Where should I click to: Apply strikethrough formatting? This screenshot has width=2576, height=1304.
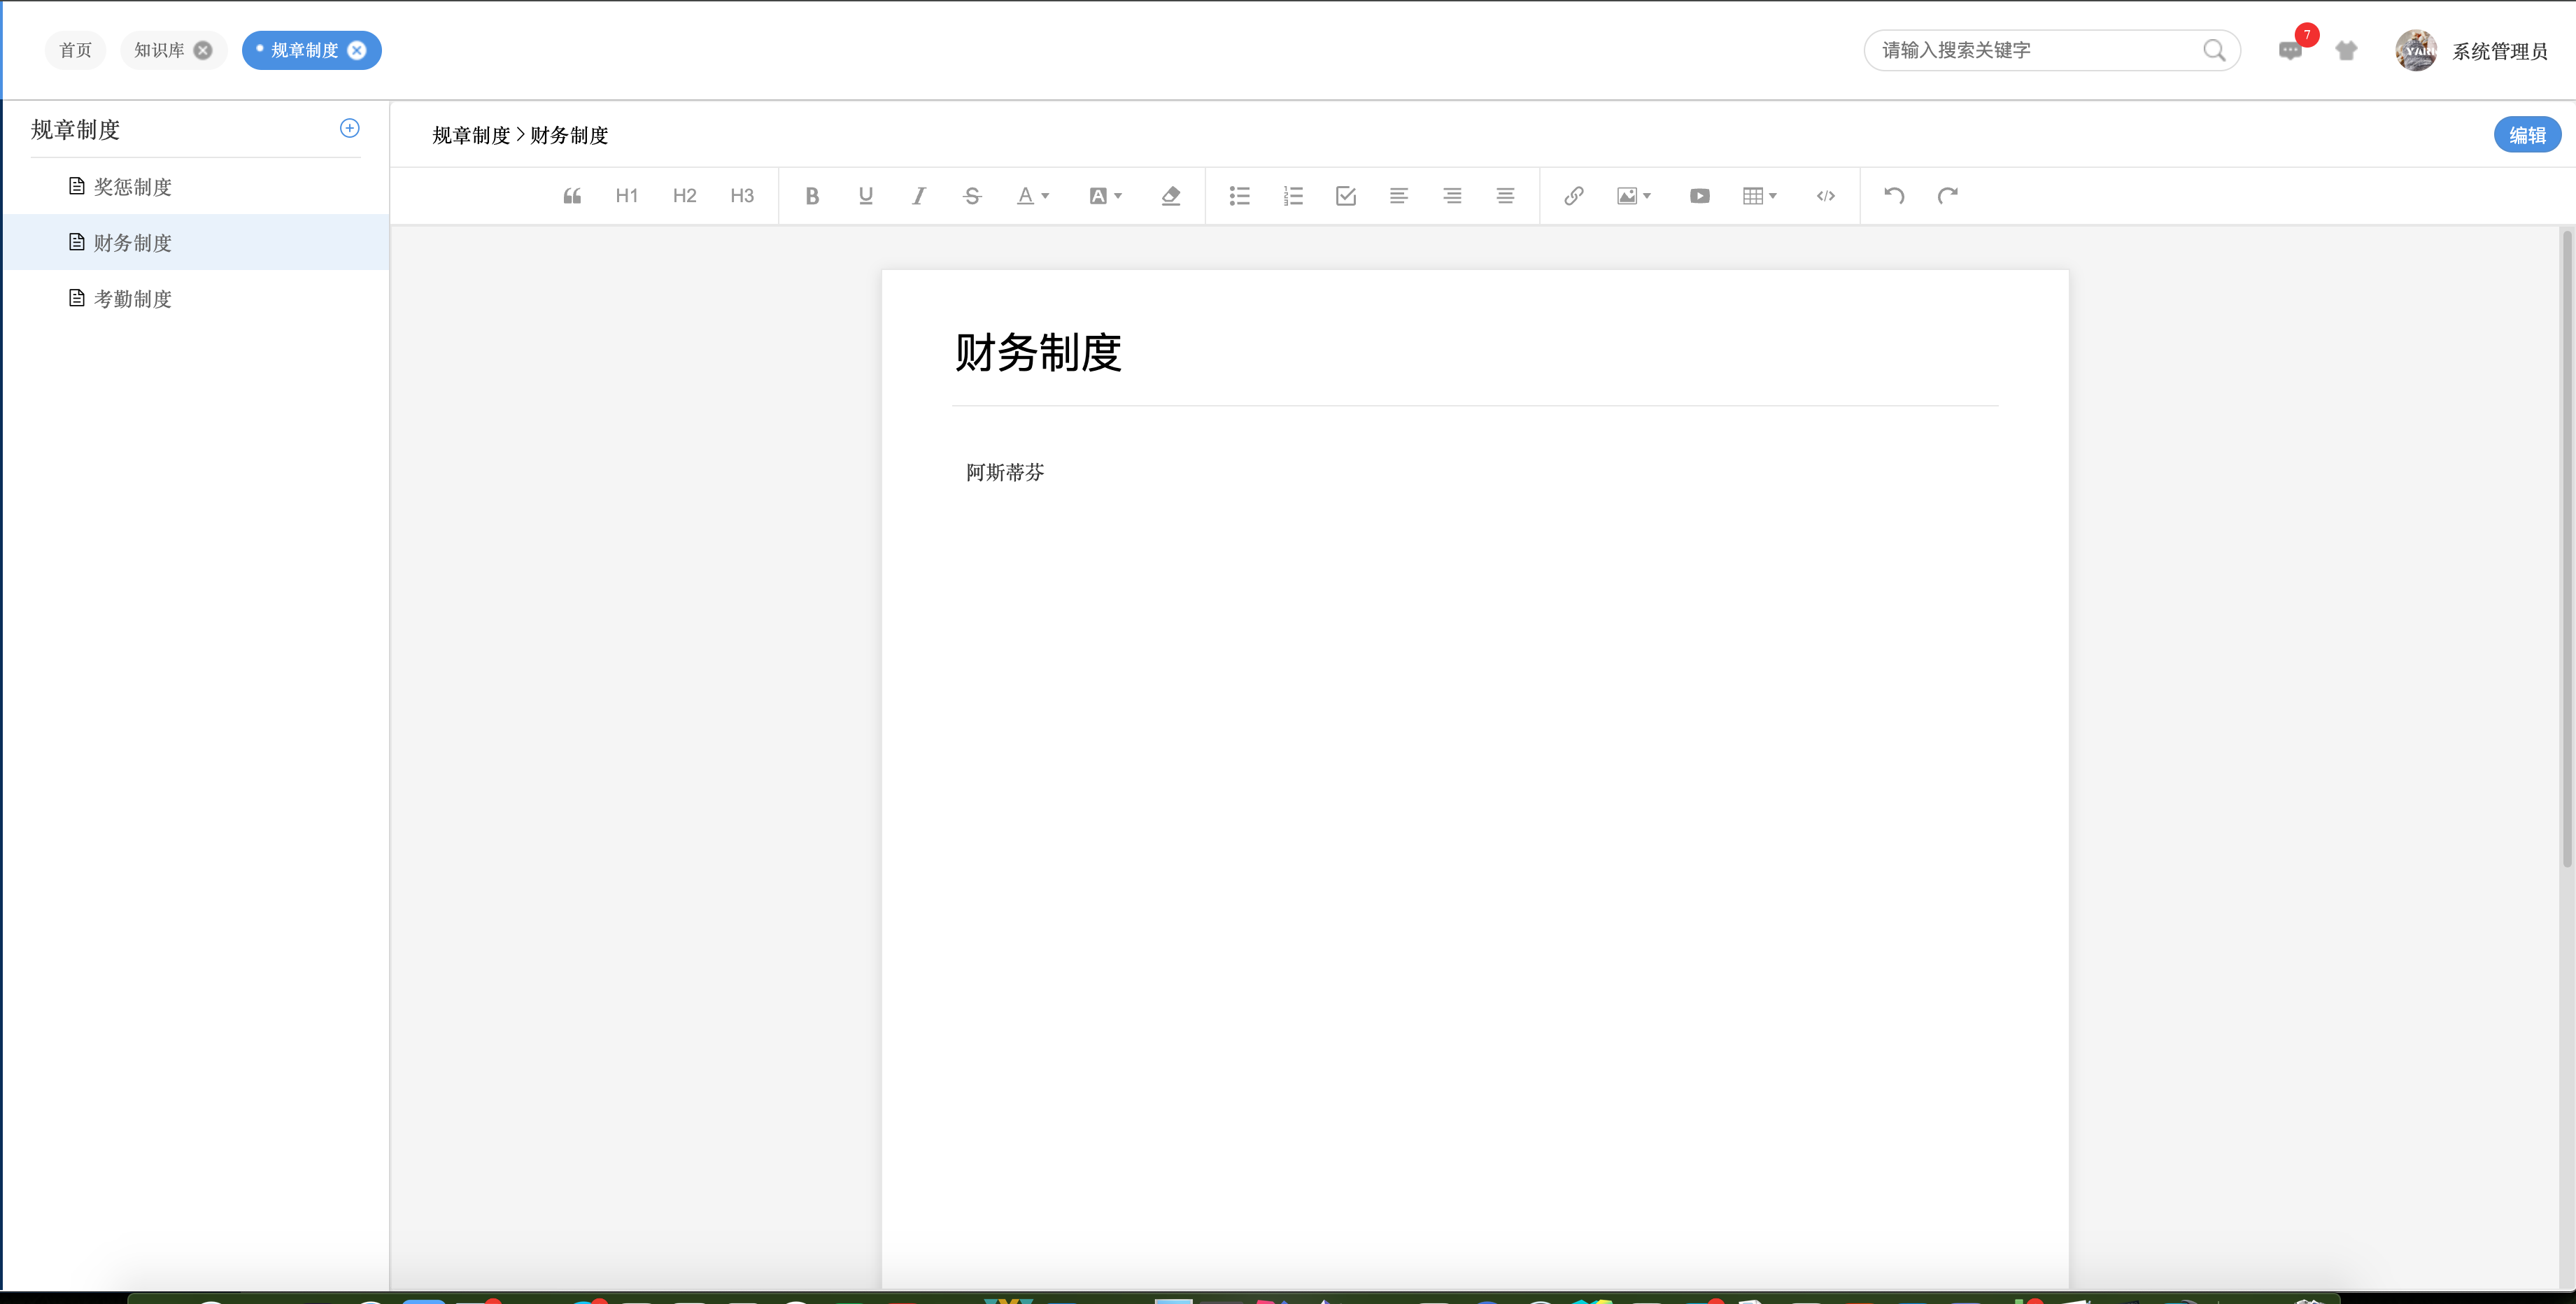972,196
